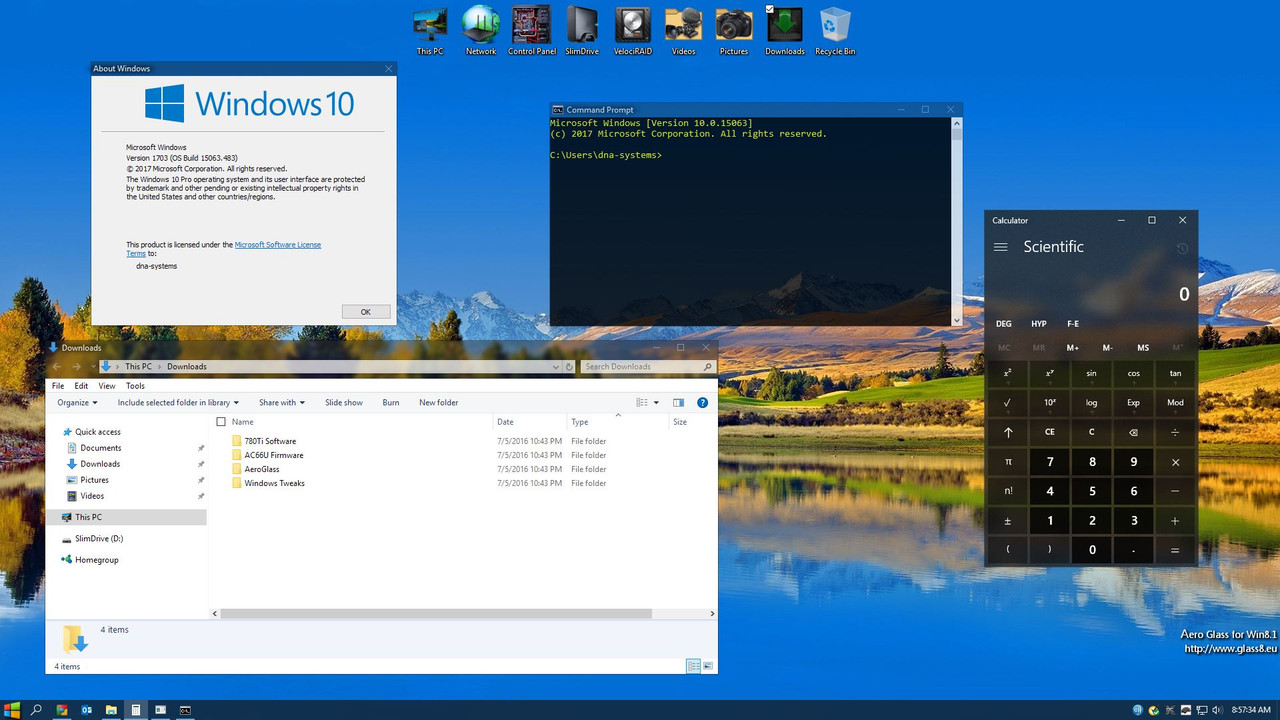Open the Tools menu in Downloads window
Viewport: 1280px width, 720px height.
point(135,386)
